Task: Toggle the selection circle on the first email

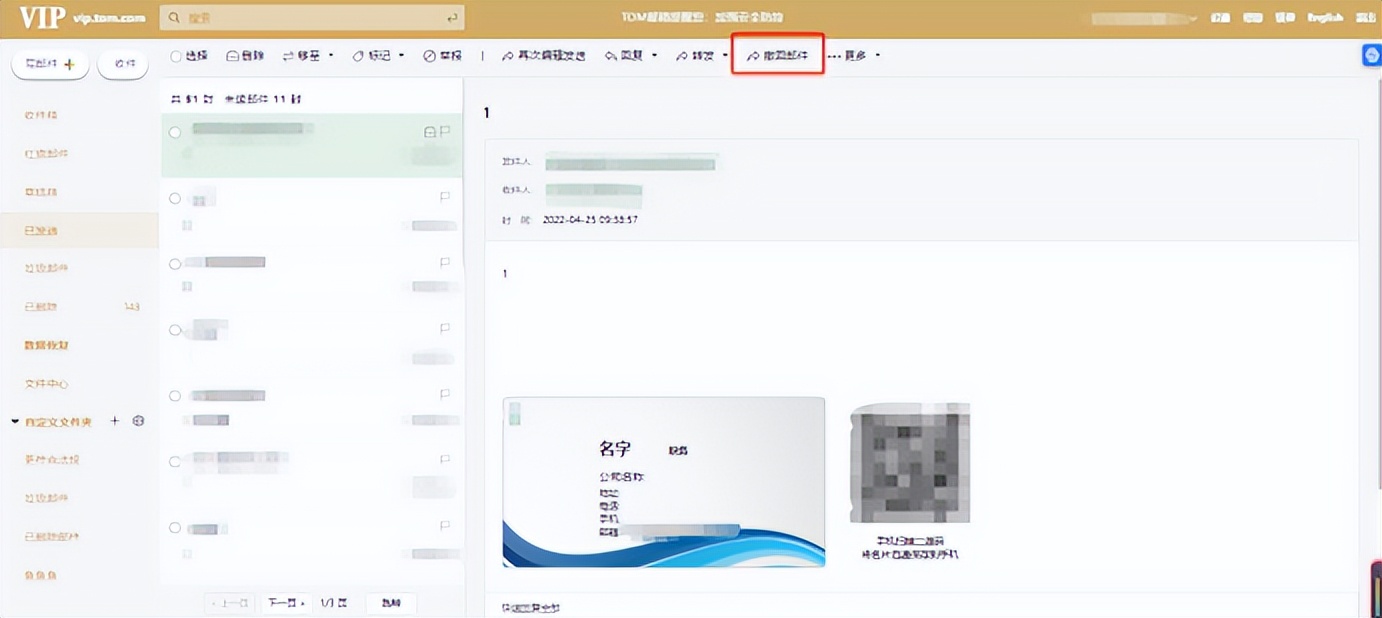Action: [x=175, y=131]
